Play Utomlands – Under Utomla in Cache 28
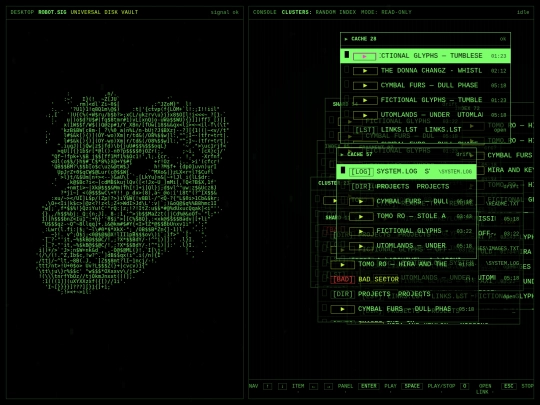The width and height of the screenshot is (540, 405). (365, 115)
